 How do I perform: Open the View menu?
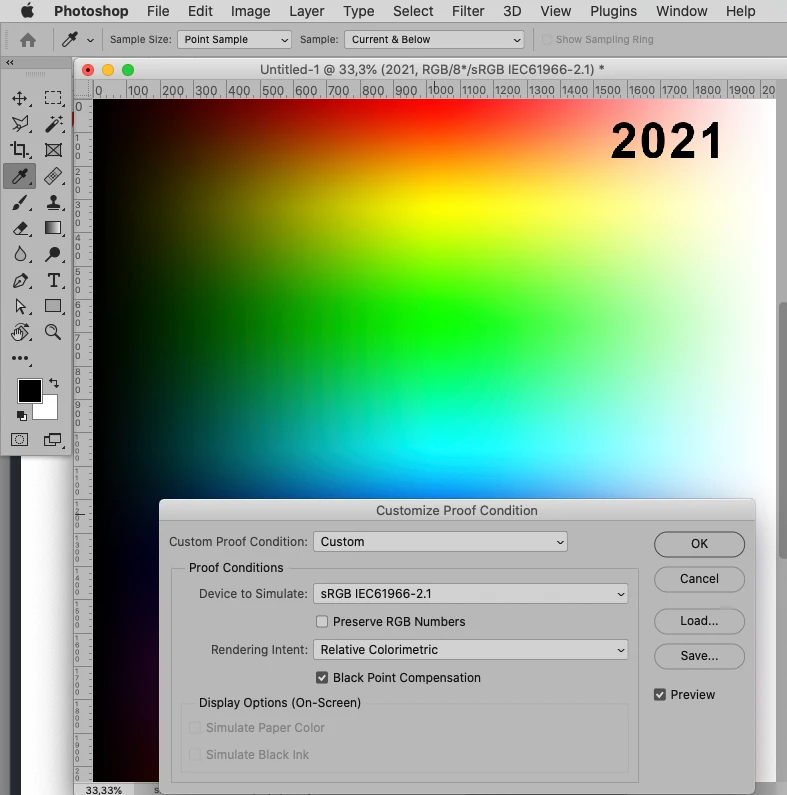(556, 11)
